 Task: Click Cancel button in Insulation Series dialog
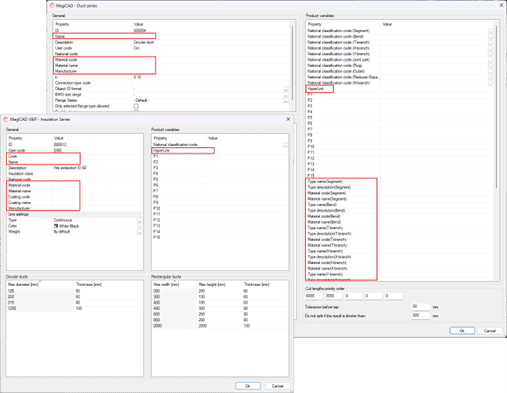278,386
